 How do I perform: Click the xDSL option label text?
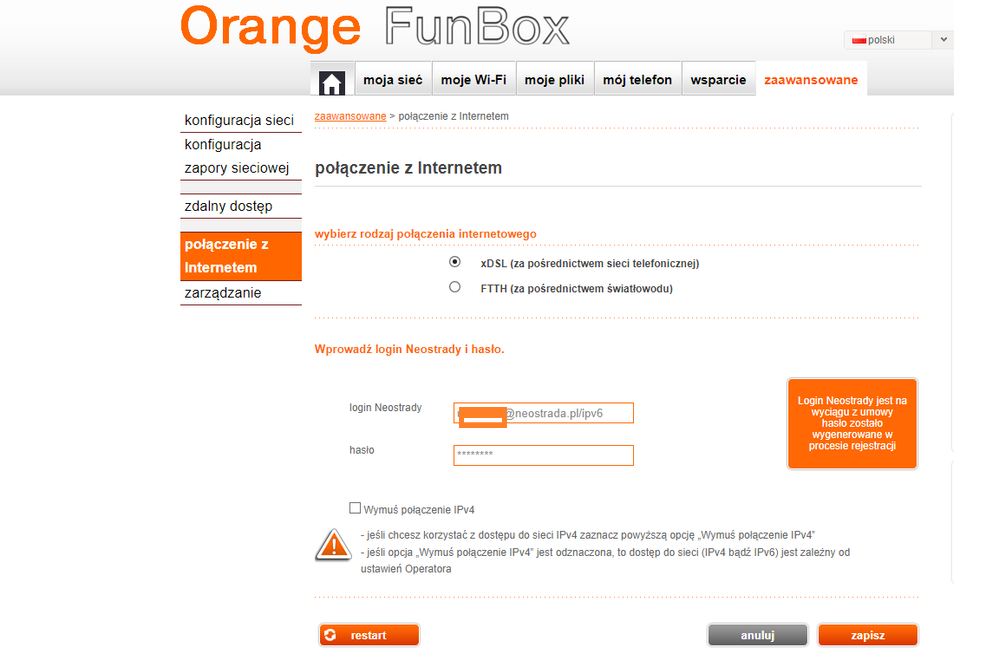point(590,263)
